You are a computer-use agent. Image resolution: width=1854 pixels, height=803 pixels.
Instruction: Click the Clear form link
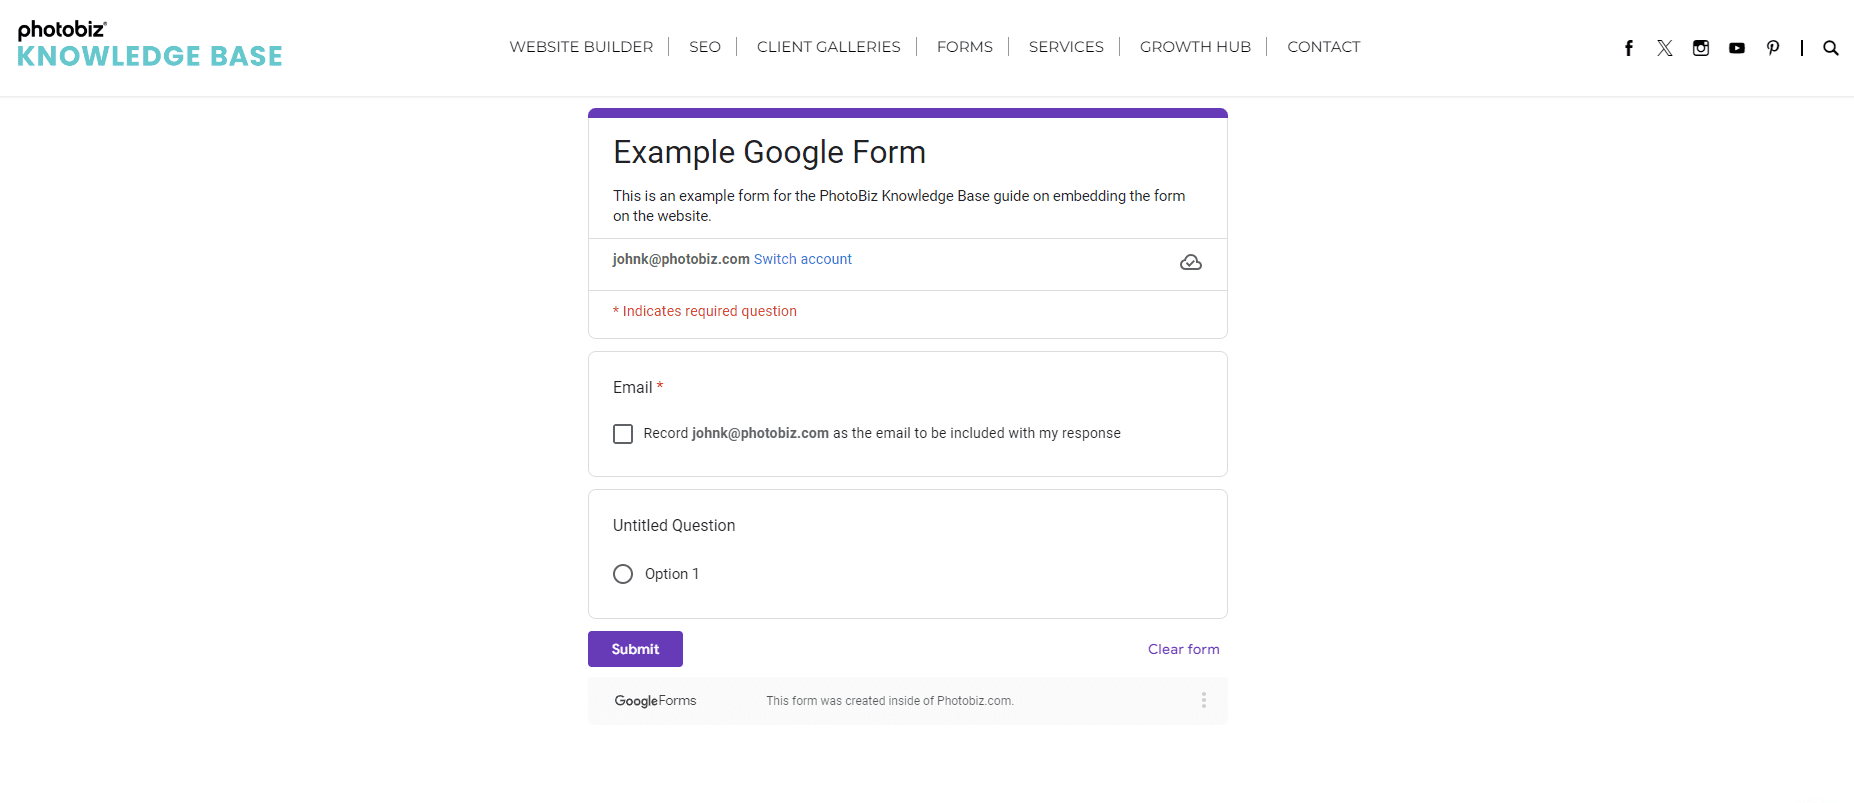[x=1184, y=649]
